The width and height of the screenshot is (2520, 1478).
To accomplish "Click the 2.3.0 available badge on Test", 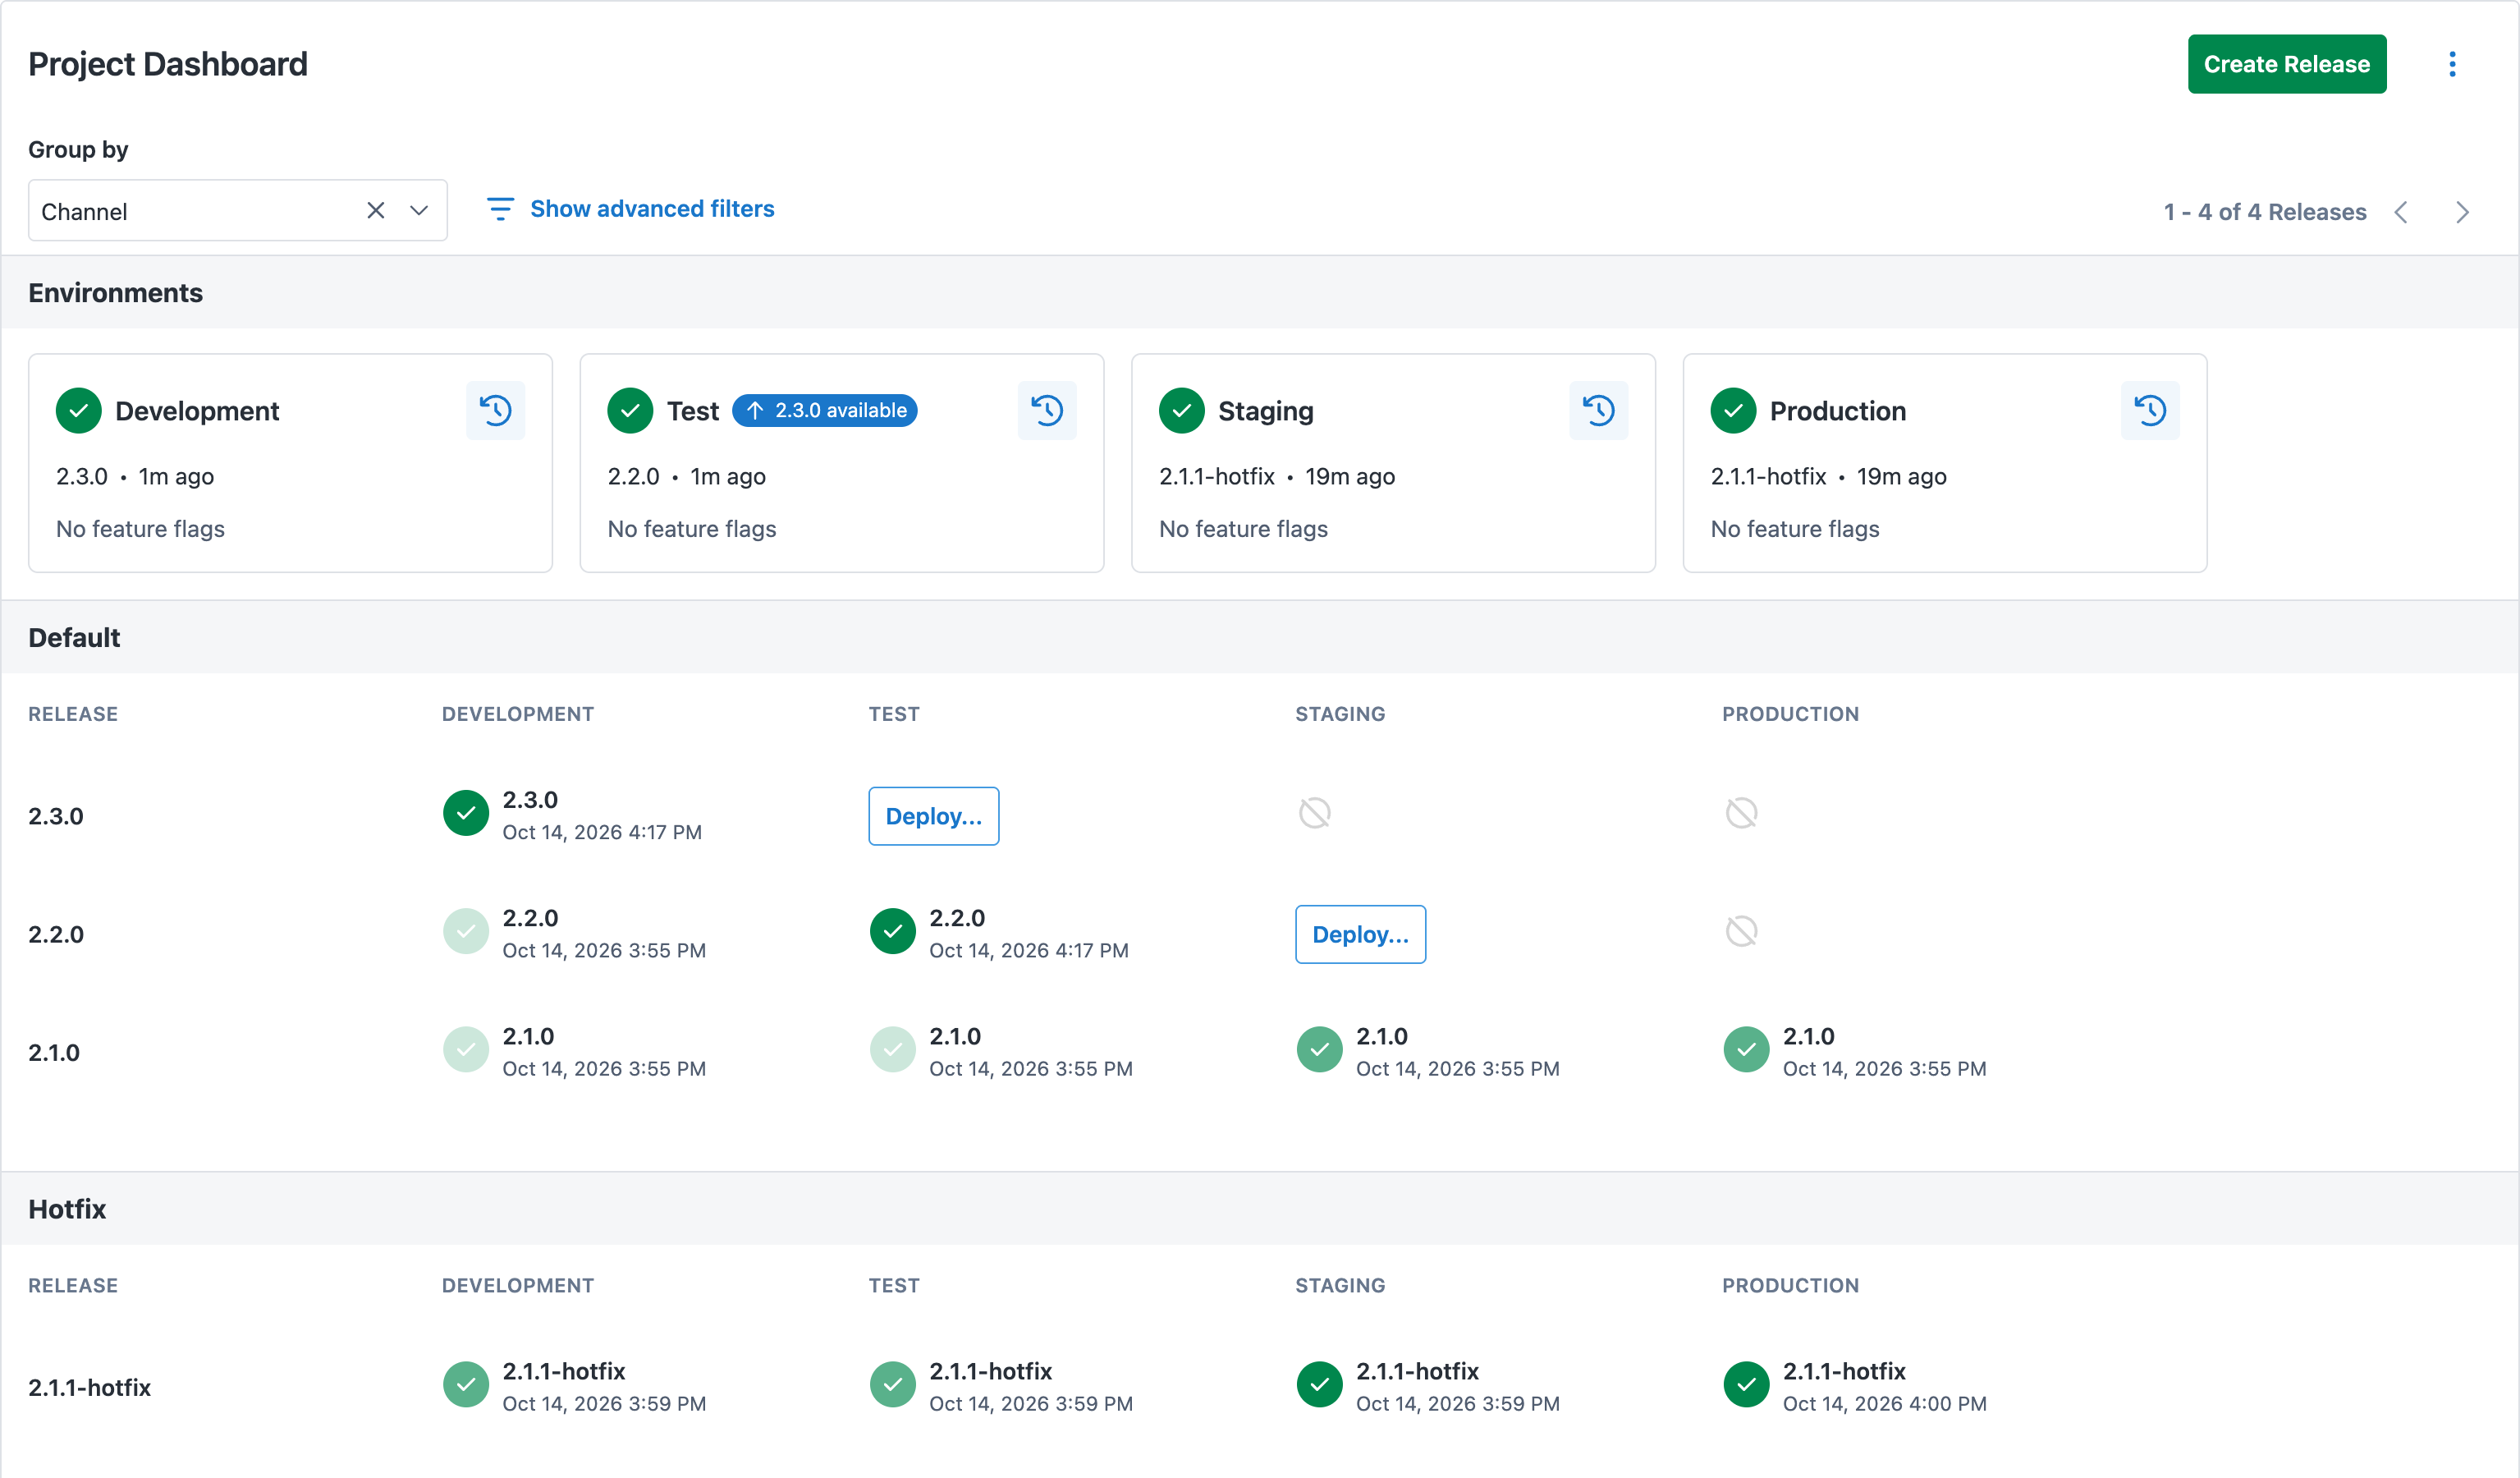I will [825, 410].
